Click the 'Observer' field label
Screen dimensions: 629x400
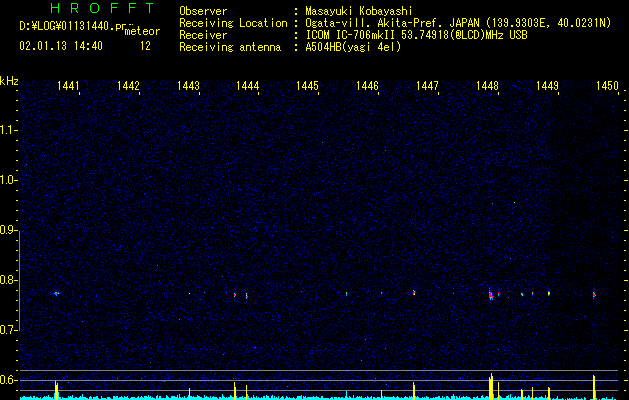coord(203,11)
